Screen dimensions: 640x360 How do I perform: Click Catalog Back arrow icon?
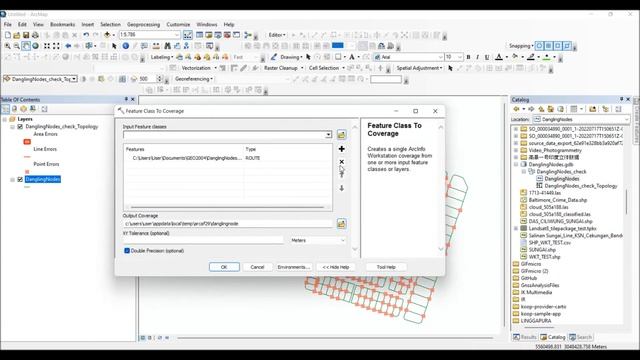pyautogui.click(x=516, y=109)
